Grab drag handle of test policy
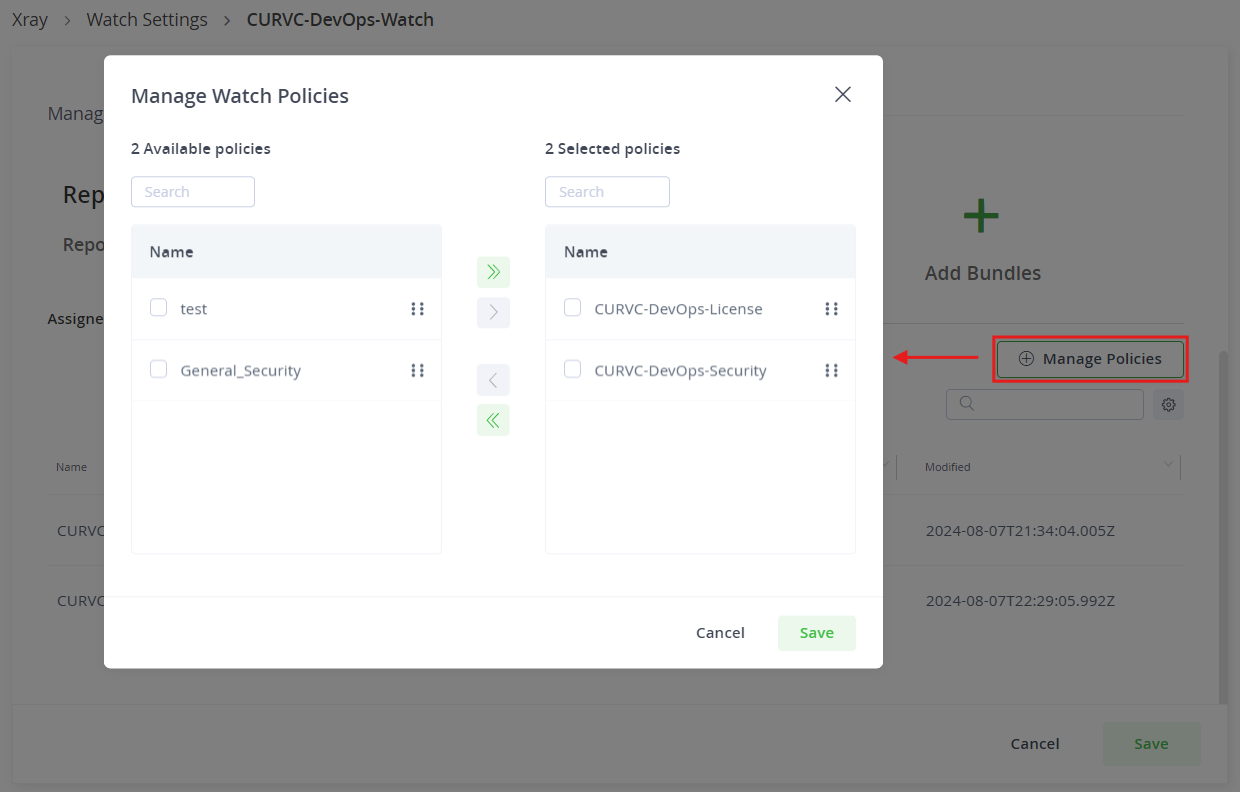Image resolution: width=1240 pixels, height=792 pixels. coord(417,309)
